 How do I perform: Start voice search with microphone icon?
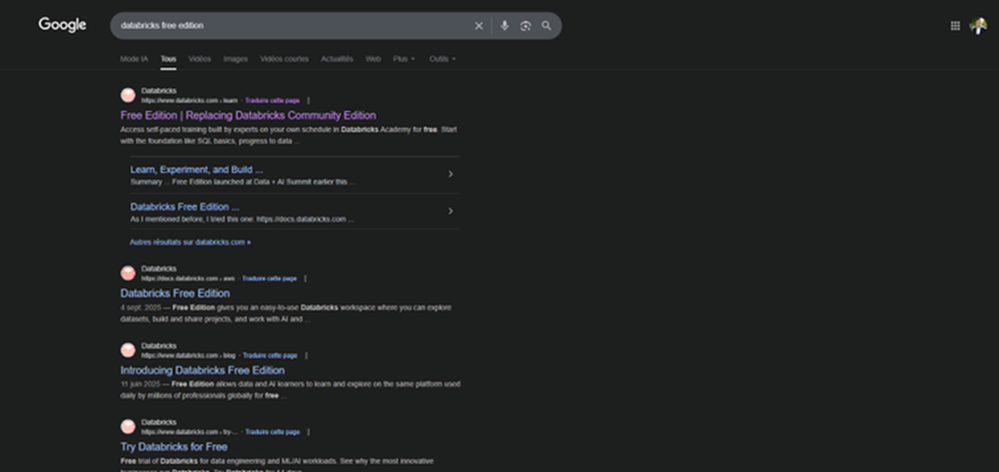click(x=505, y=26)
